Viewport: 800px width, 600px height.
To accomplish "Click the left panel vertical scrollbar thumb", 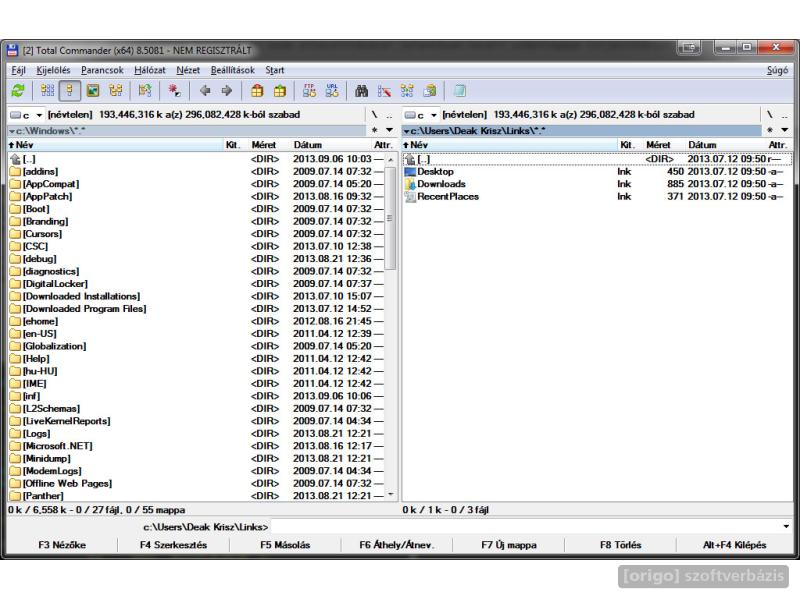I will point(390,218).
